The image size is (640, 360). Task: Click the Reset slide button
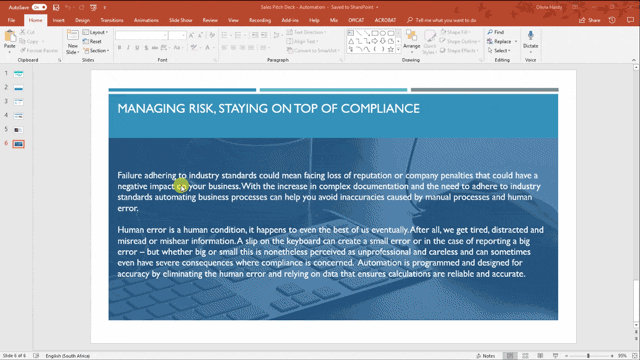(92, 41)
